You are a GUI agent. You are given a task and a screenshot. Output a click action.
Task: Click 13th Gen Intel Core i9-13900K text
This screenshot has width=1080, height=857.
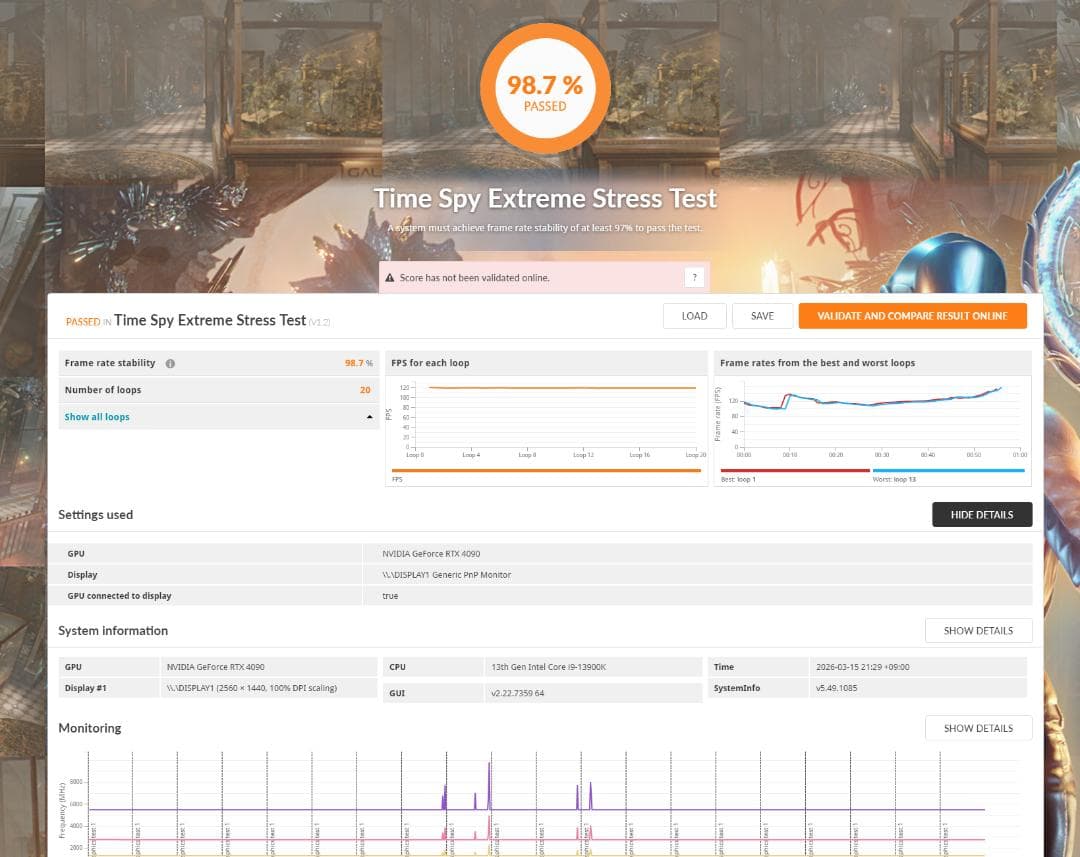[x=548, y=667]
